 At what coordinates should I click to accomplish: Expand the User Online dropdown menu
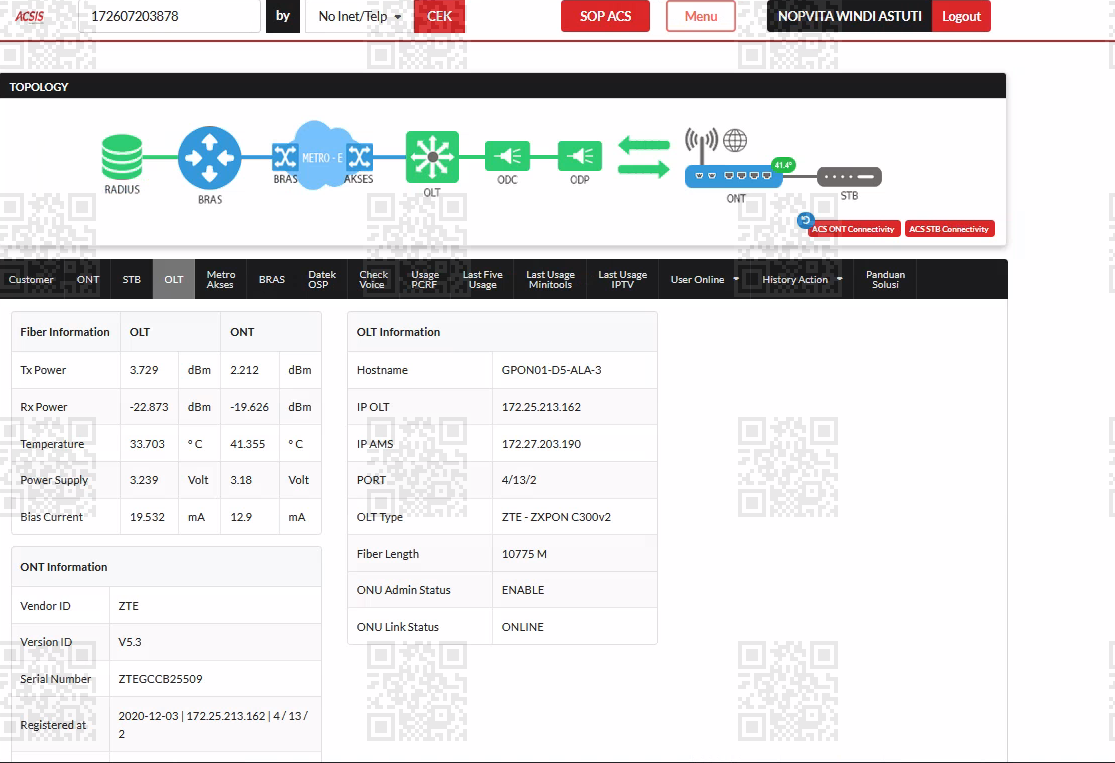click(x=704, y=279)
